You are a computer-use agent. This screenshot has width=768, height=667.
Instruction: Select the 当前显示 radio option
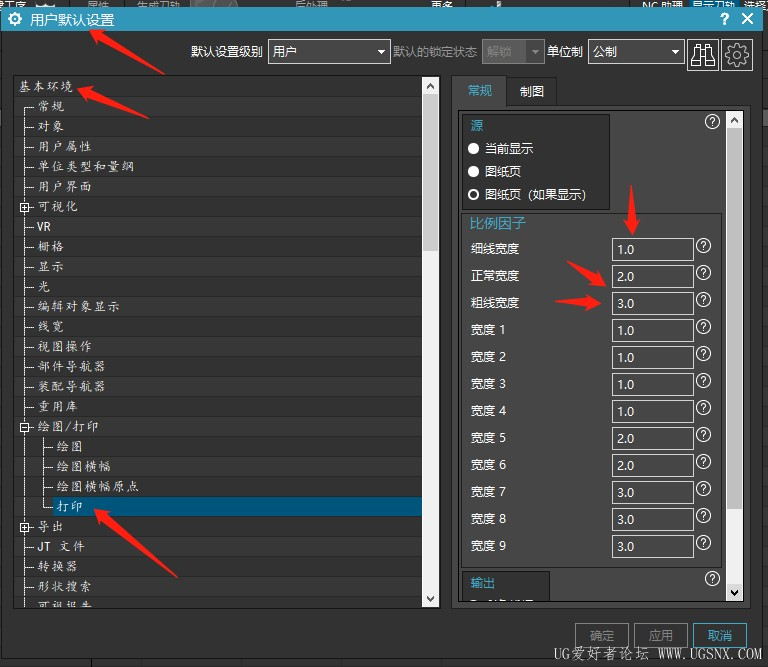coord(473,148)
